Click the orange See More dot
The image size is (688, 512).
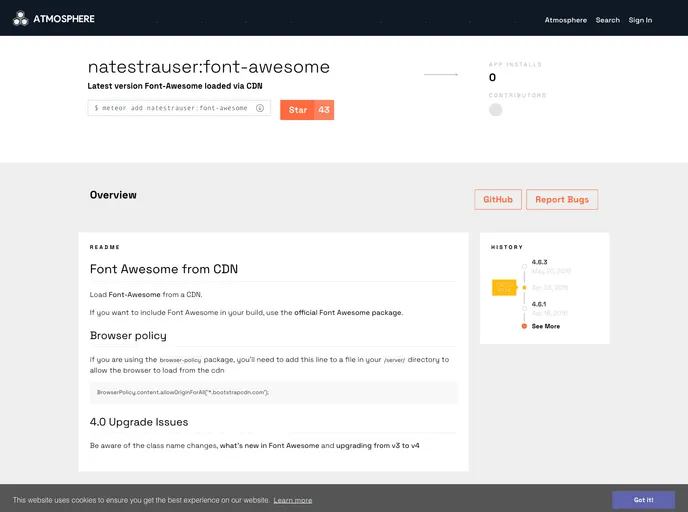pyautogui.click(x=524, y=326)
